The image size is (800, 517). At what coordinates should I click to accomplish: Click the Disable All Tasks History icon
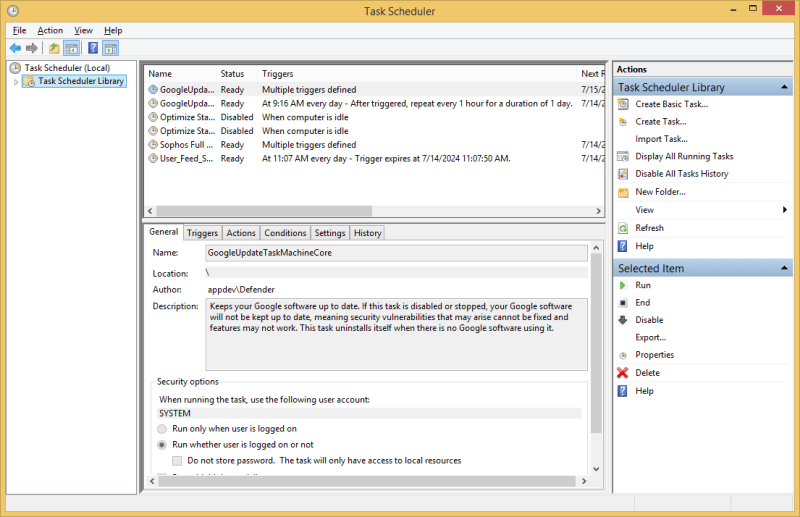coord(623,174)
